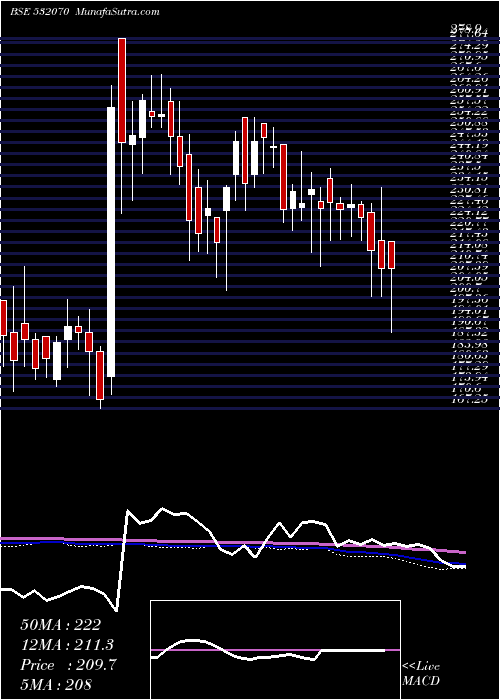Click the MunafaSutra.com watermark text

pos(118,12)
